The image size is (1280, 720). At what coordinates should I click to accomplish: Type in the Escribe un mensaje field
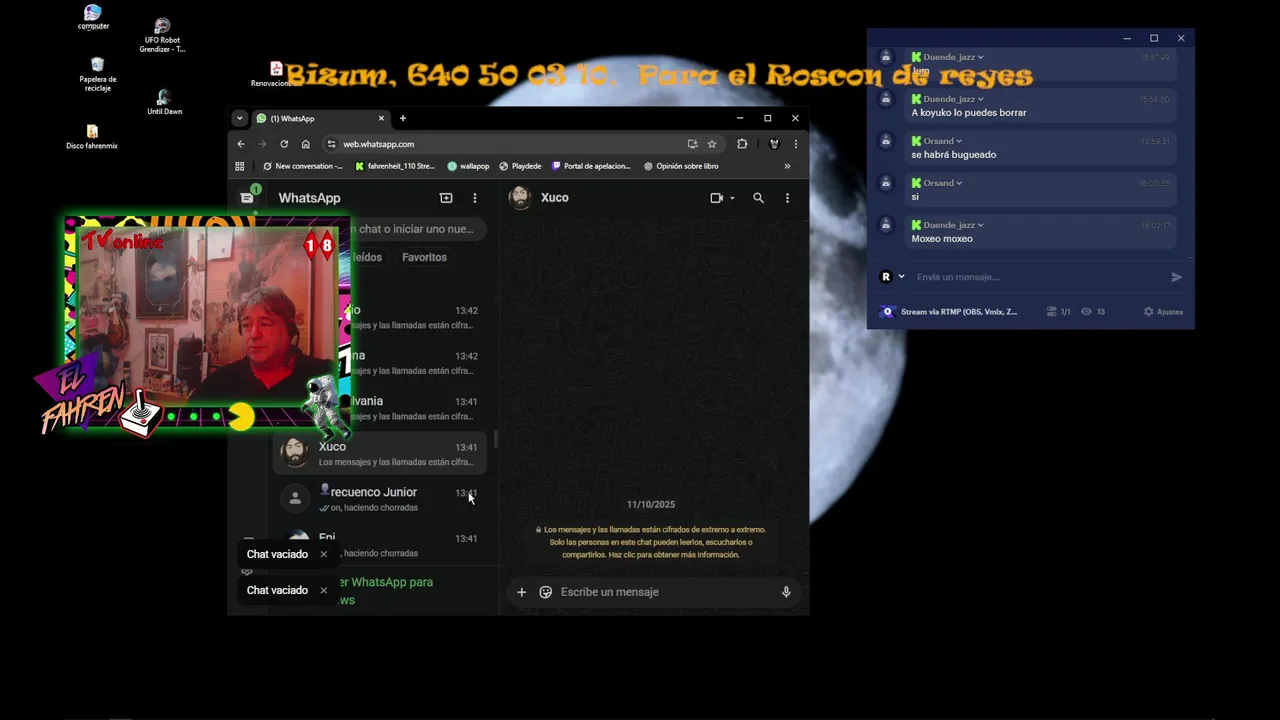coord(665,592)
